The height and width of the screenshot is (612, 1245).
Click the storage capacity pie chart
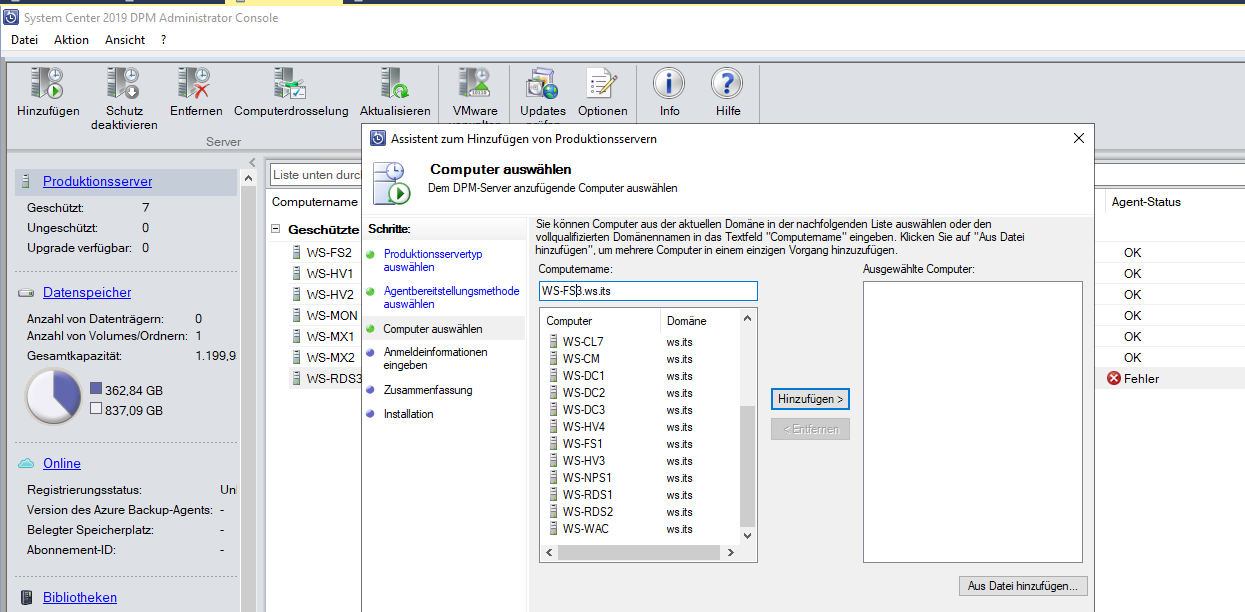pyautogui.click(x=54, y=397)
